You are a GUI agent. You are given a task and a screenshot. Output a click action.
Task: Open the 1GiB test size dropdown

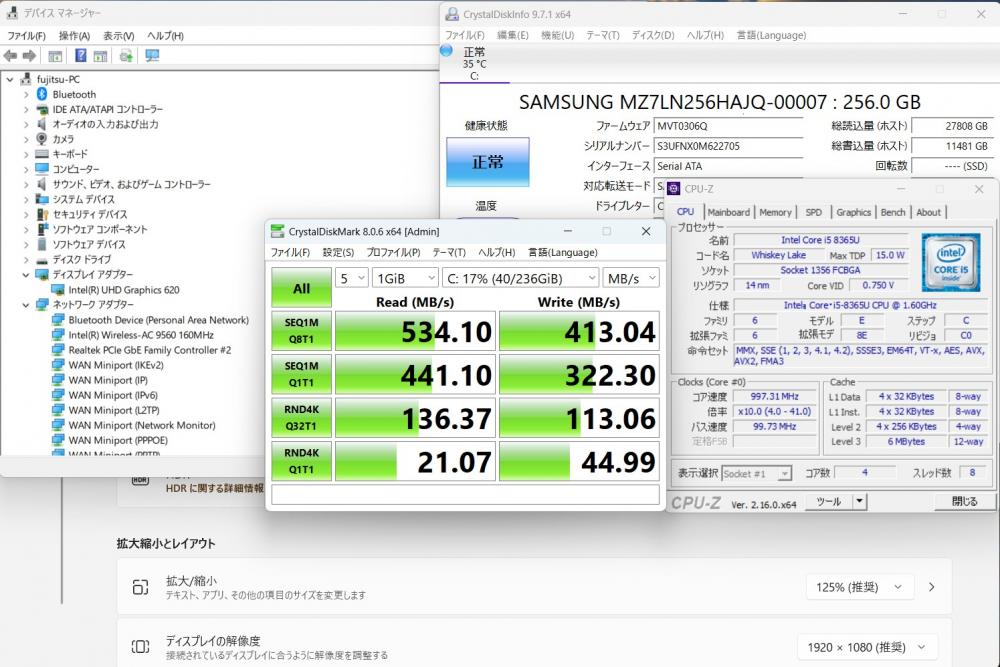coord(404,278)
